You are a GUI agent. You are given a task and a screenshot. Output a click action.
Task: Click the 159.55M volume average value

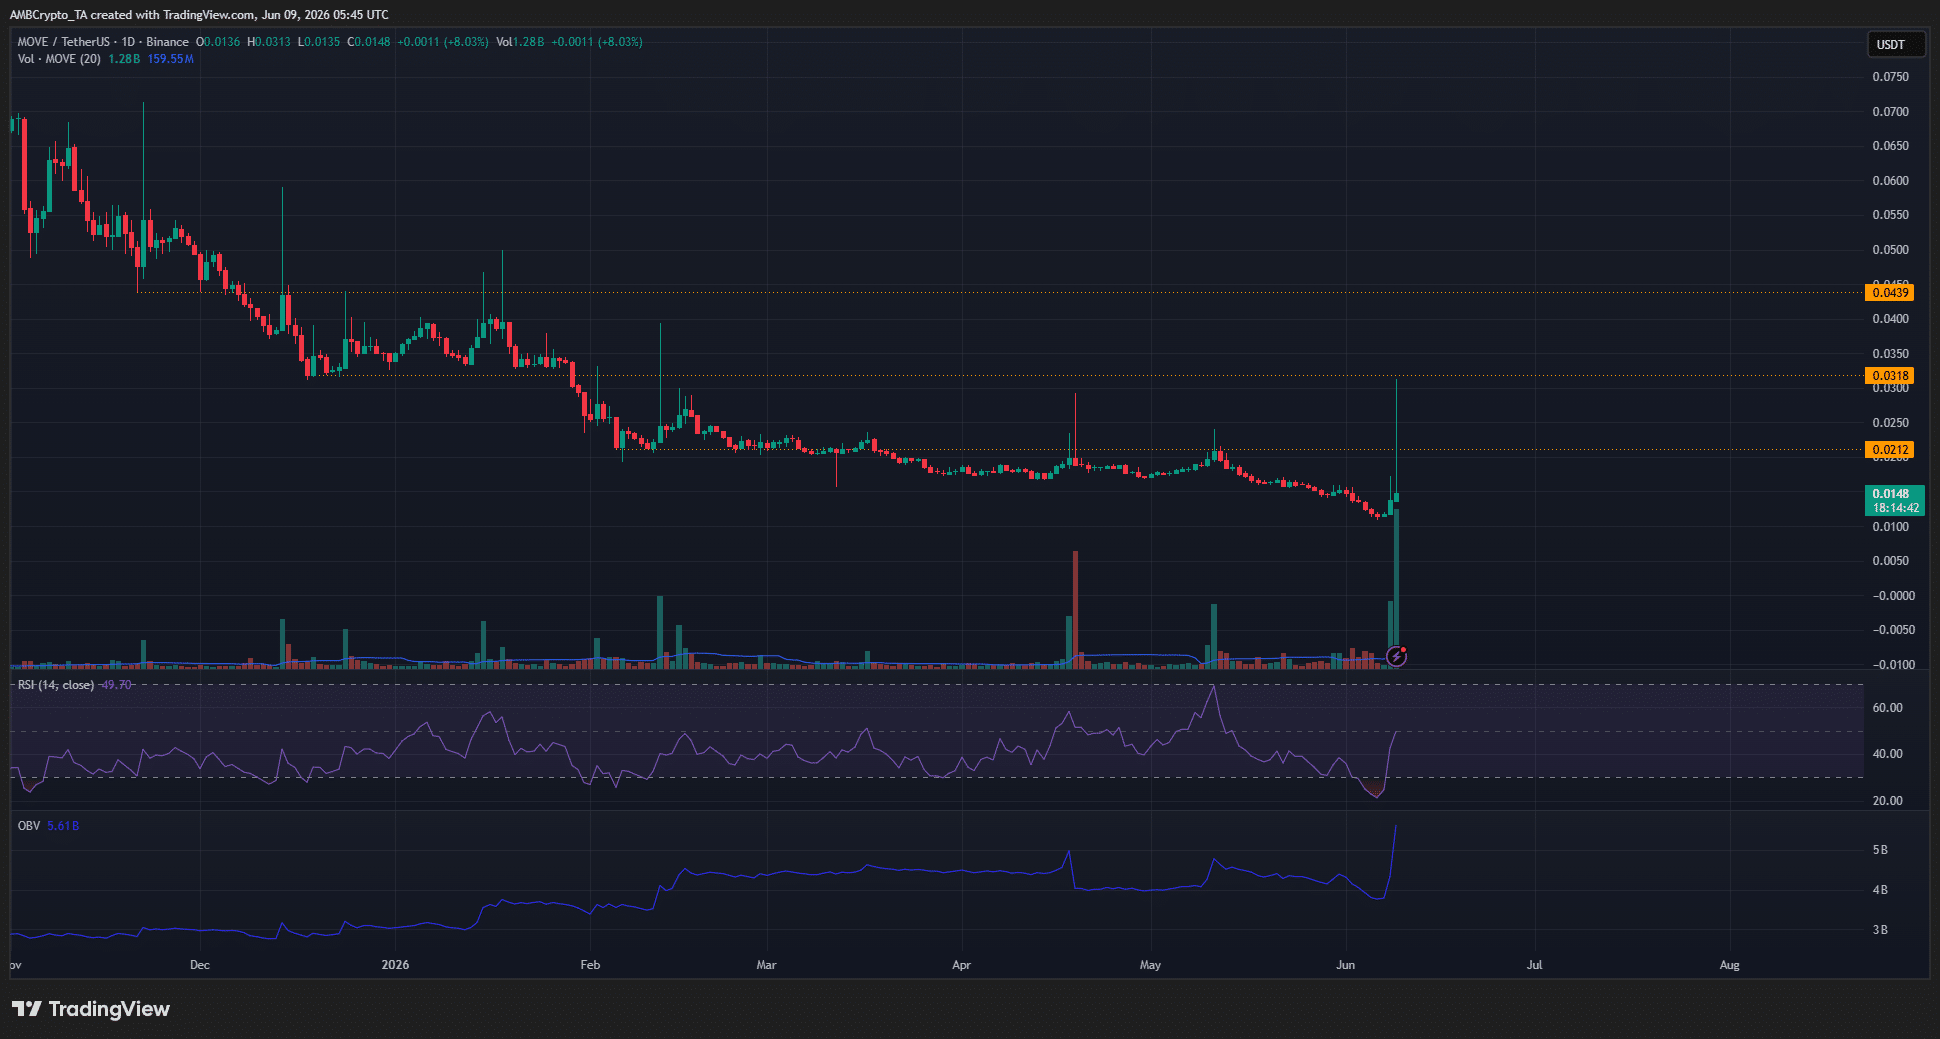pyautogui.click(x=171, y=59)
